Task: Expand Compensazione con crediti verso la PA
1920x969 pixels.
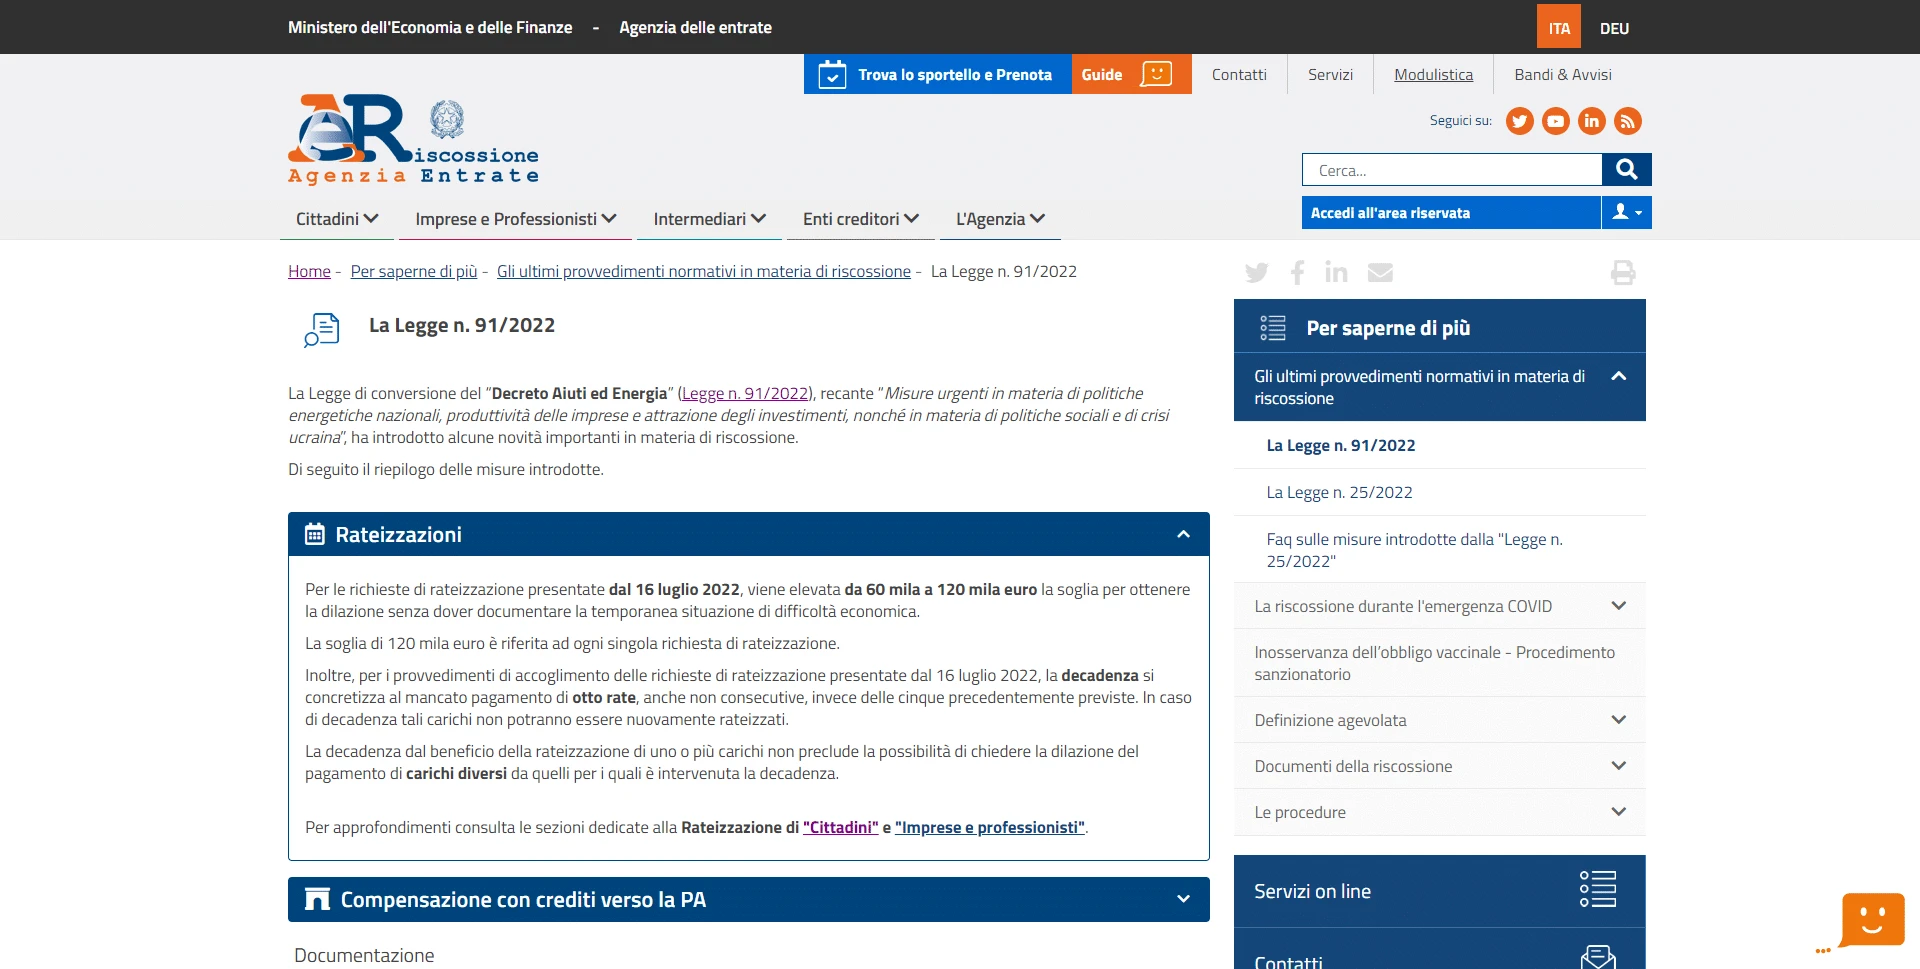Action: [x=1183, y=900]
